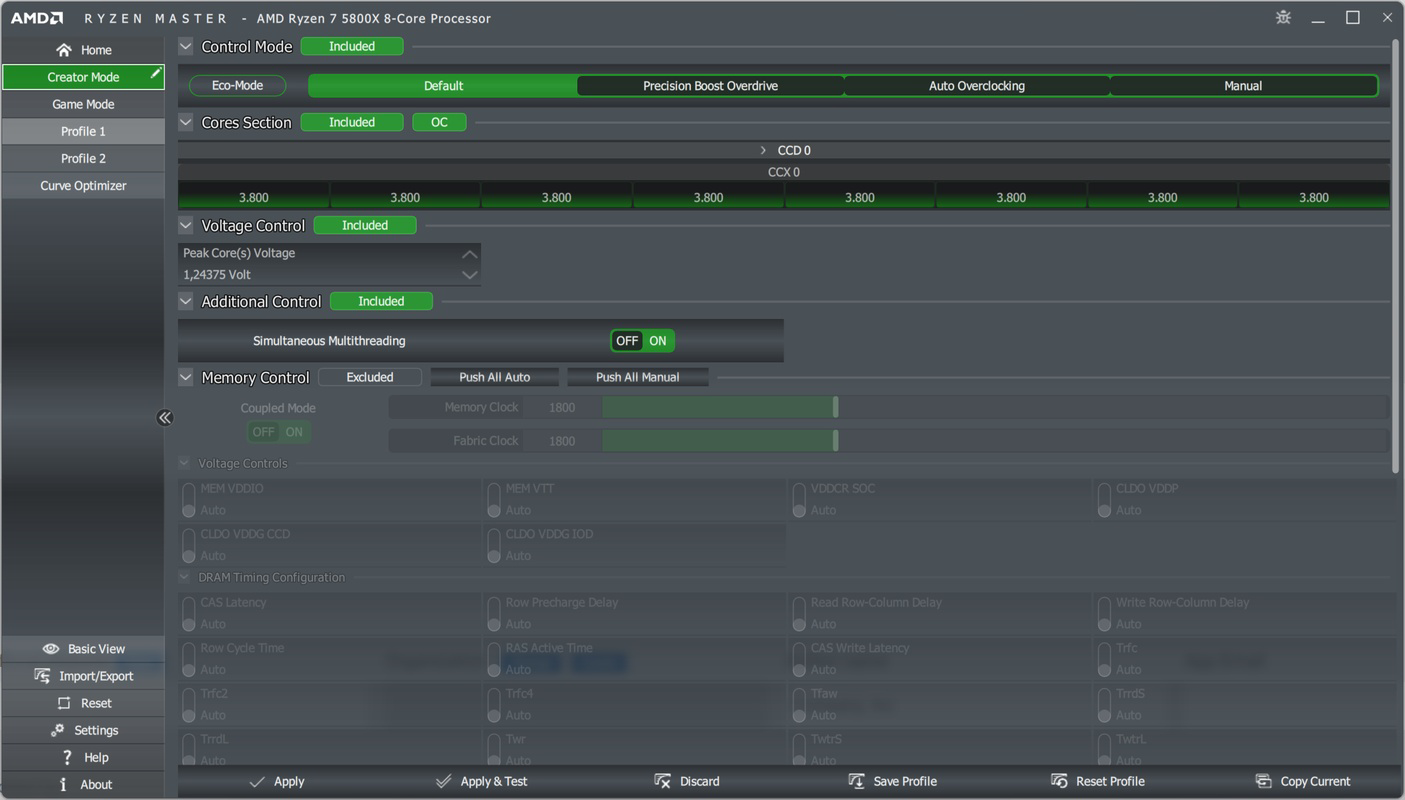The image size is (1405, 800).
Task: Open Profile 1
Action: 83,131
